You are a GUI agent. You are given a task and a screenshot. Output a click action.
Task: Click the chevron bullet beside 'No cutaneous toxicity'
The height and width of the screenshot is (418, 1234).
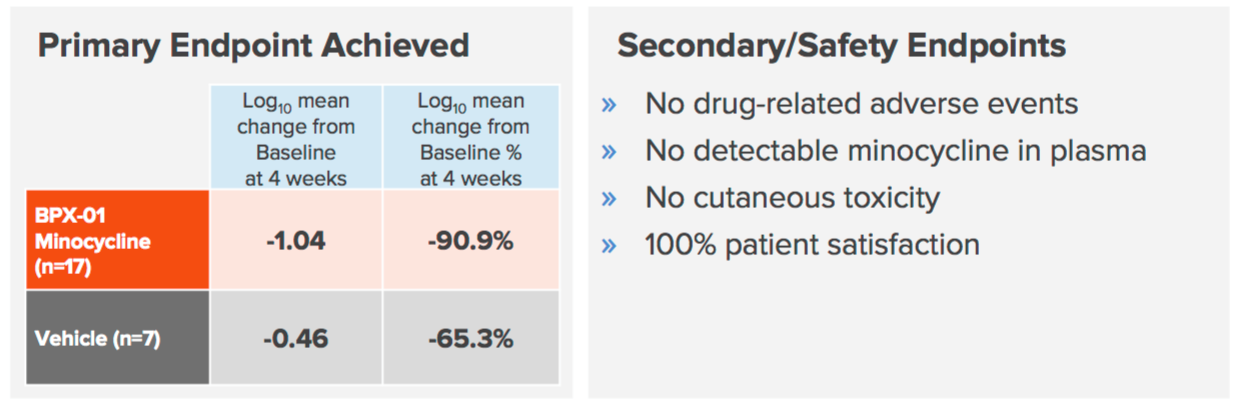click(608, 199)
